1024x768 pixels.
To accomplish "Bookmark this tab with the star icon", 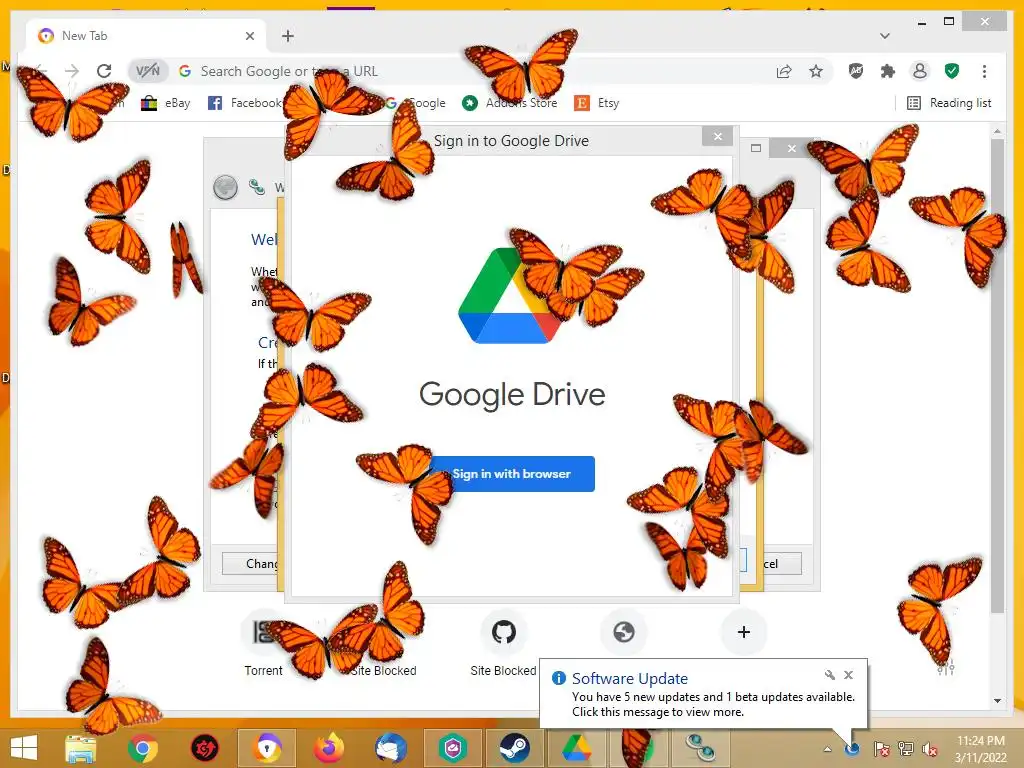I will point(816,71).
